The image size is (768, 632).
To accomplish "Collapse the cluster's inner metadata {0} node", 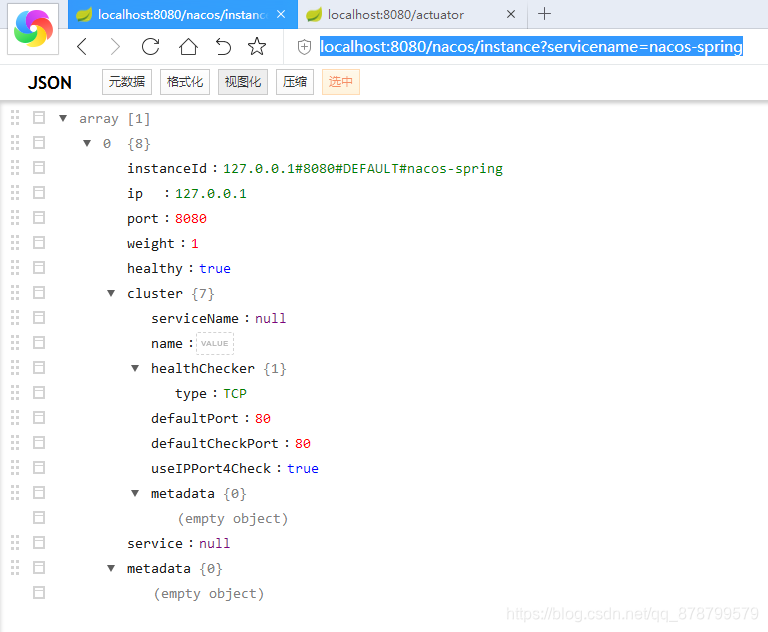I will pos(135,493).
